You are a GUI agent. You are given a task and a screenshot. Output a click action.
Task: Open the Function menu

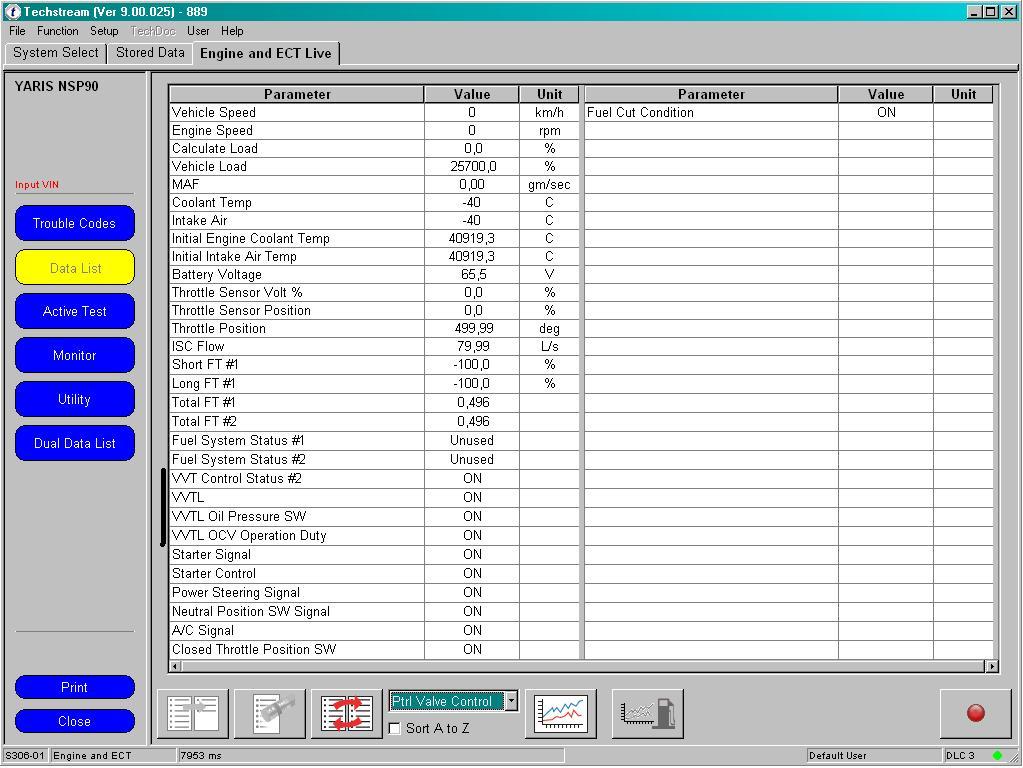[x=57, y=31]
